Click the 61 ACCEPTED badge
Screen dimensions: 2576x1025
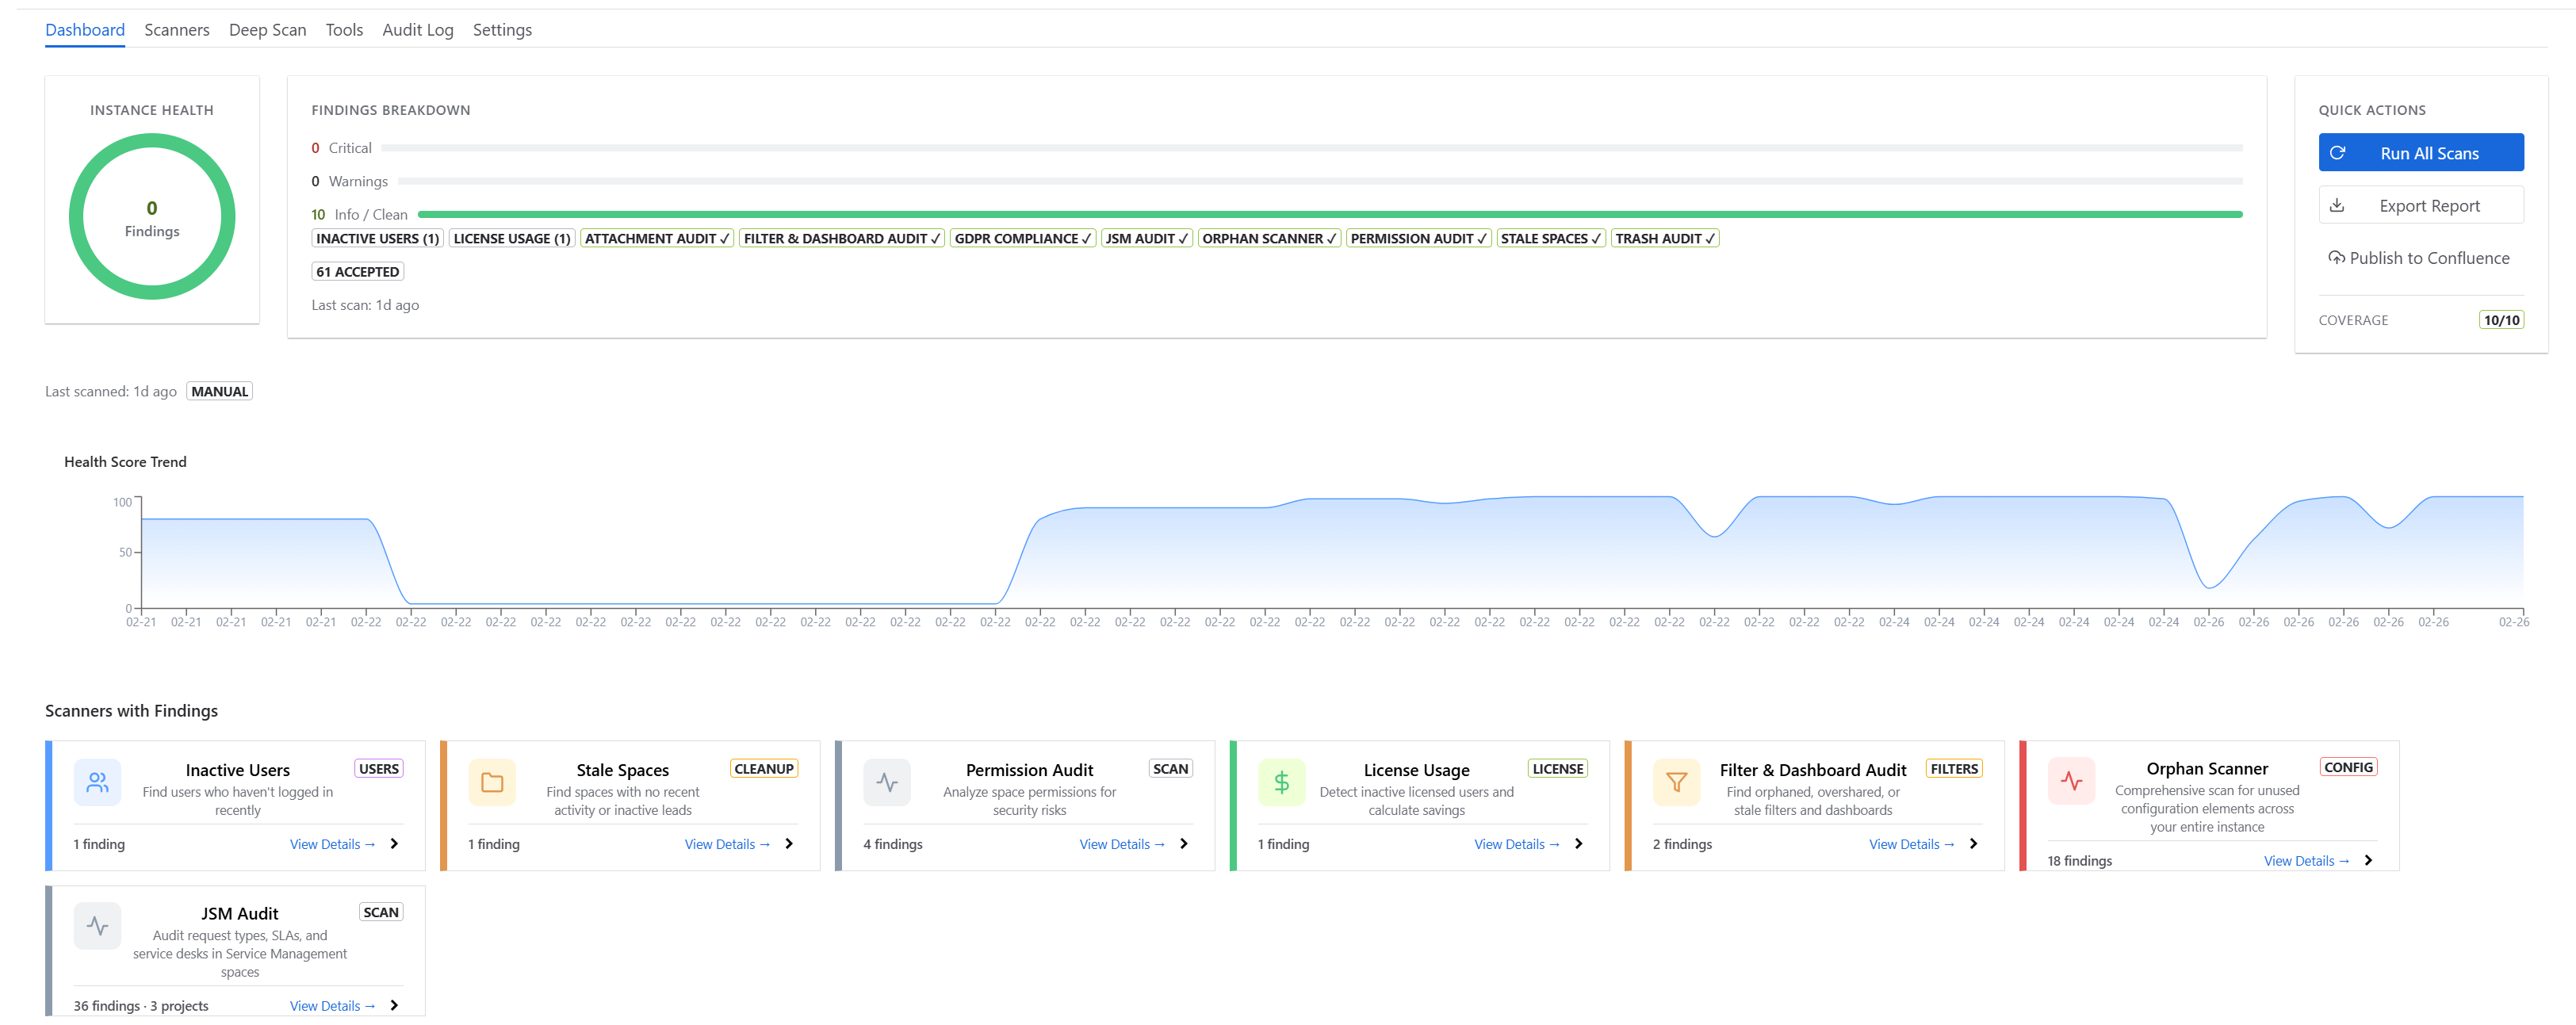click(x=358, y=272)
